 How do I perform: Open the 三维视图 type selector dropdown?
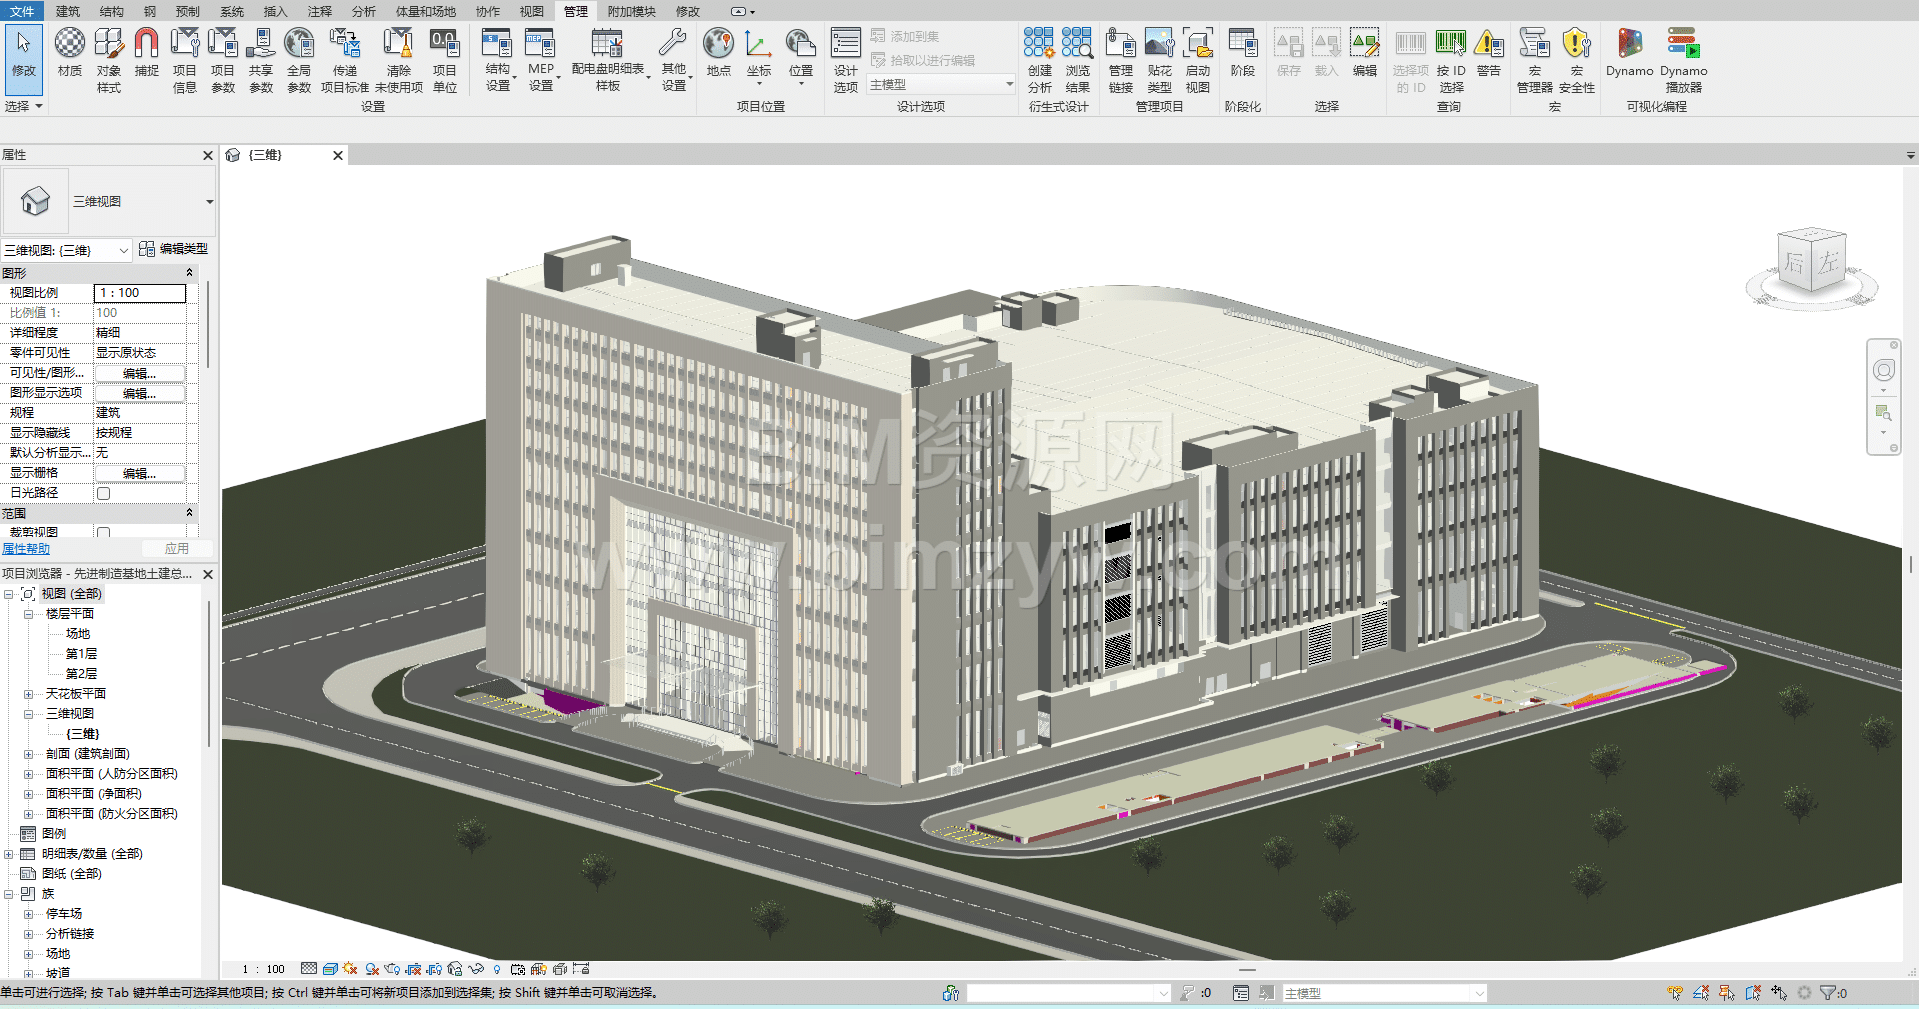click(x=209, y=202)
